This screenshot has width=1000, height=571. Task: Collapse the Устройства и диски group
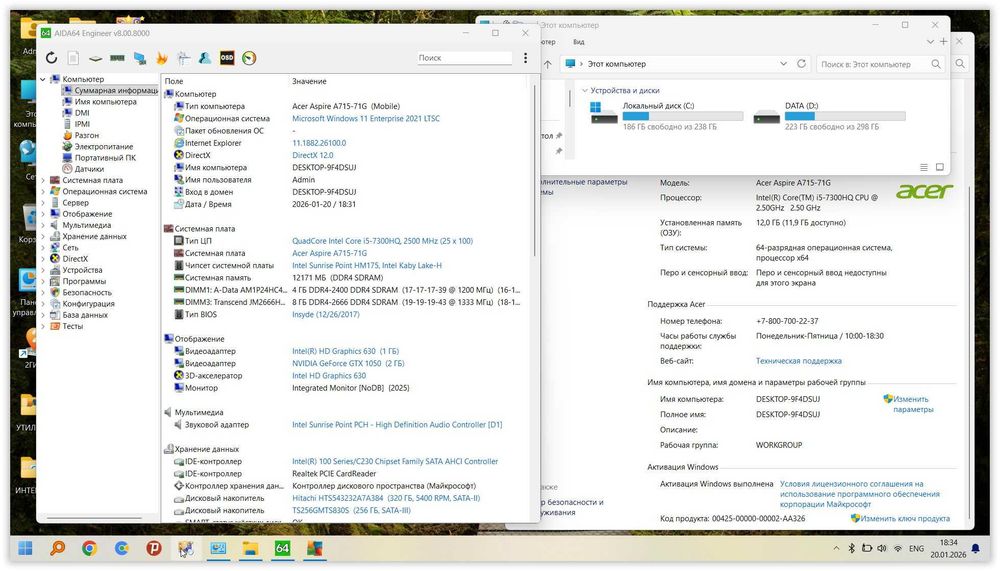584,91
